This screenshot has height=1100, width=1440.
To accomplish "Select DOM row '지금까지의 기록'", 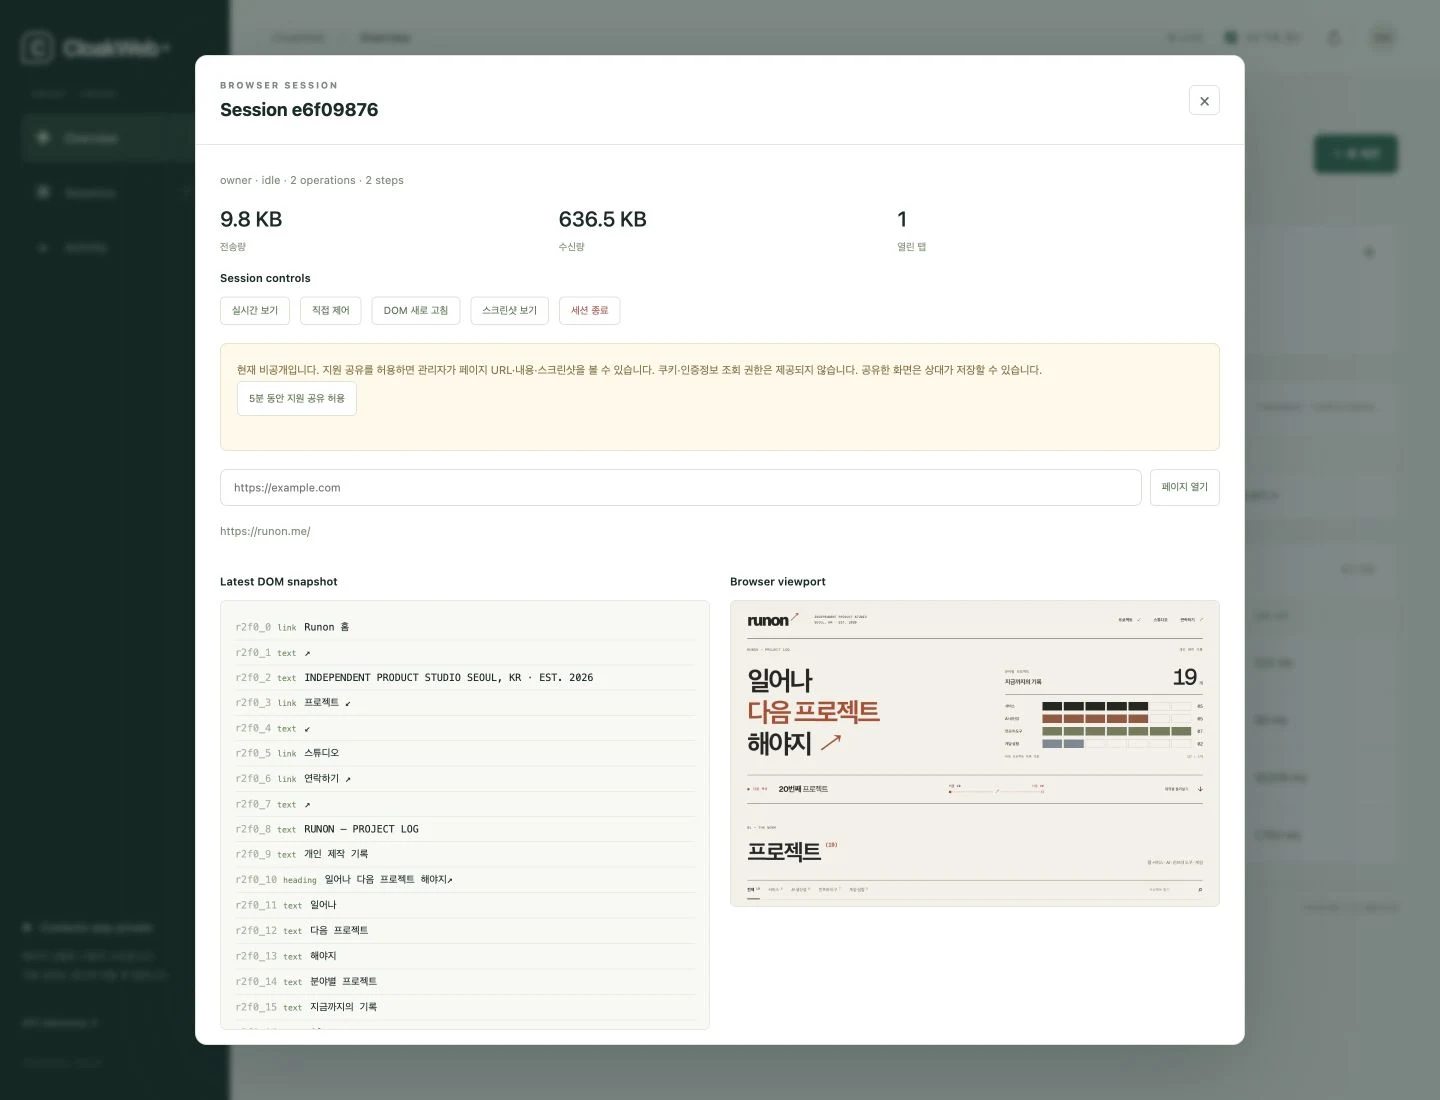I will pyautogui.click(x=465, y=1008).
